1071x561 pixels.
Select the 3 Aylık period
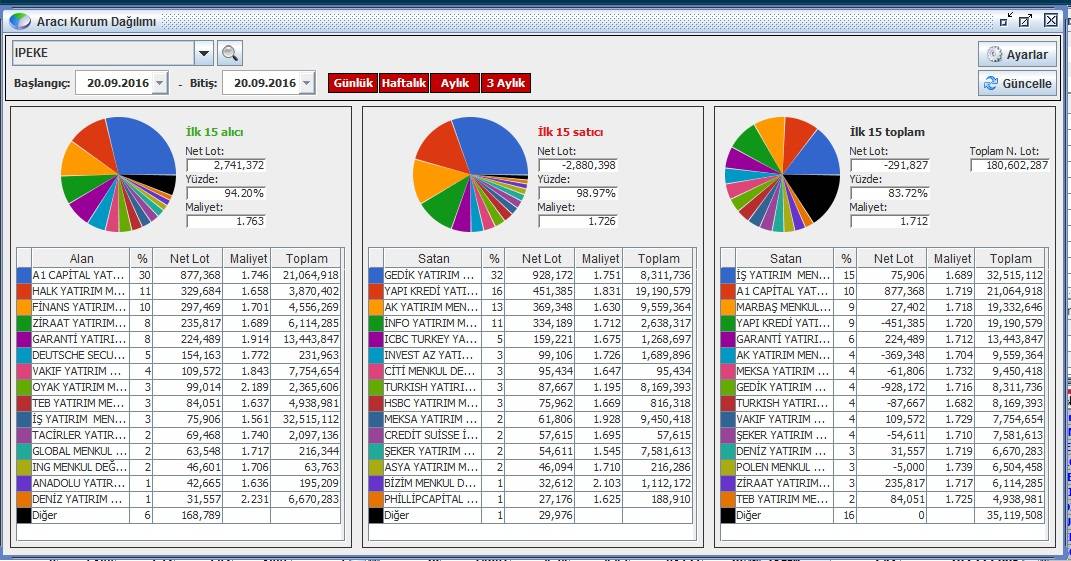(506, 83)
